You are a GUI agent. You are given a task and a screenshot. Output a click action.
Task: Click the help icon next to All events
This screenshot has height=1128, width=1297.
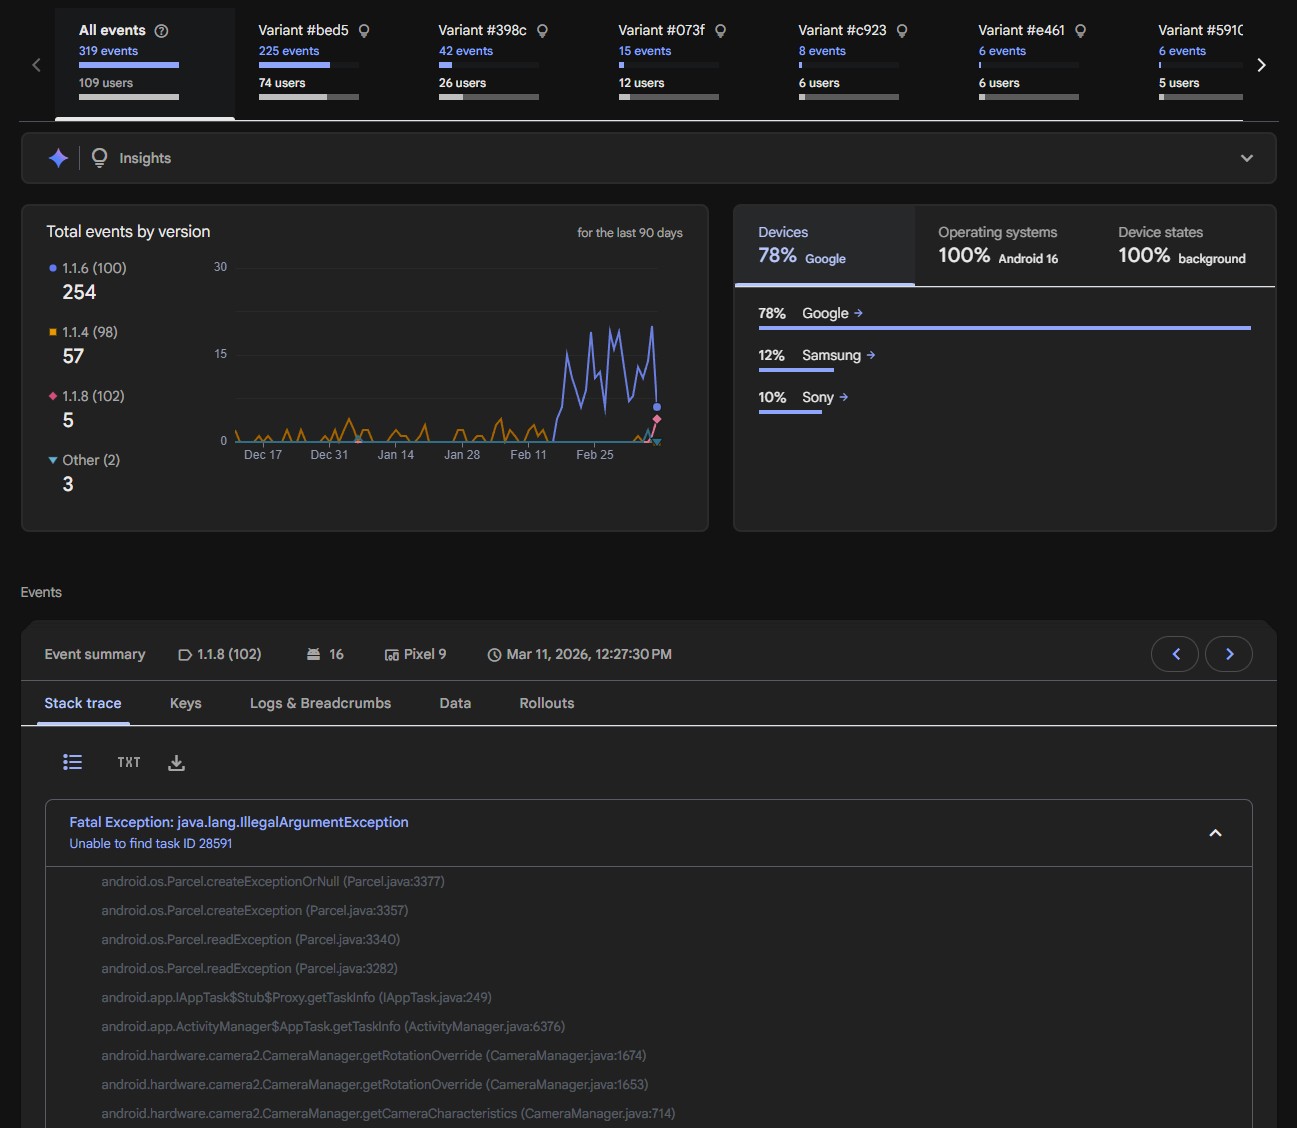[x=162, y=31]
